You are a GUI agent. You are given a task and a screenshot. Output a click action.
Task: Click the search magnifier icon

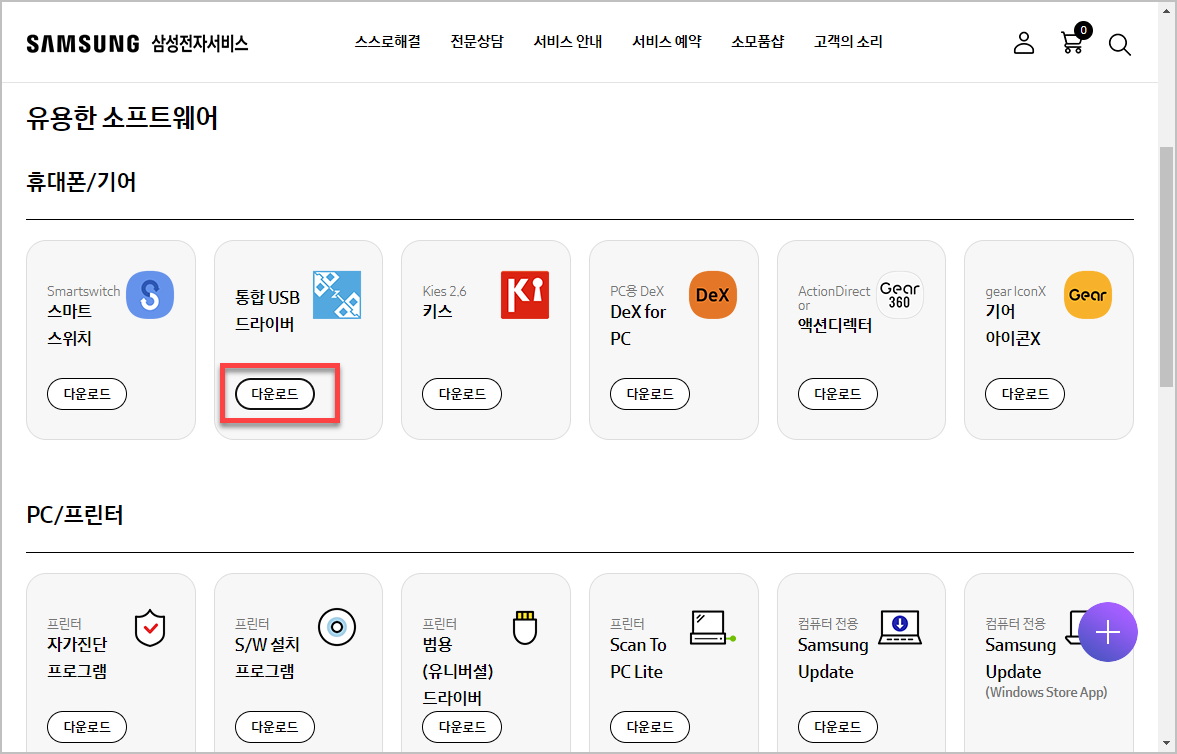1119,44
